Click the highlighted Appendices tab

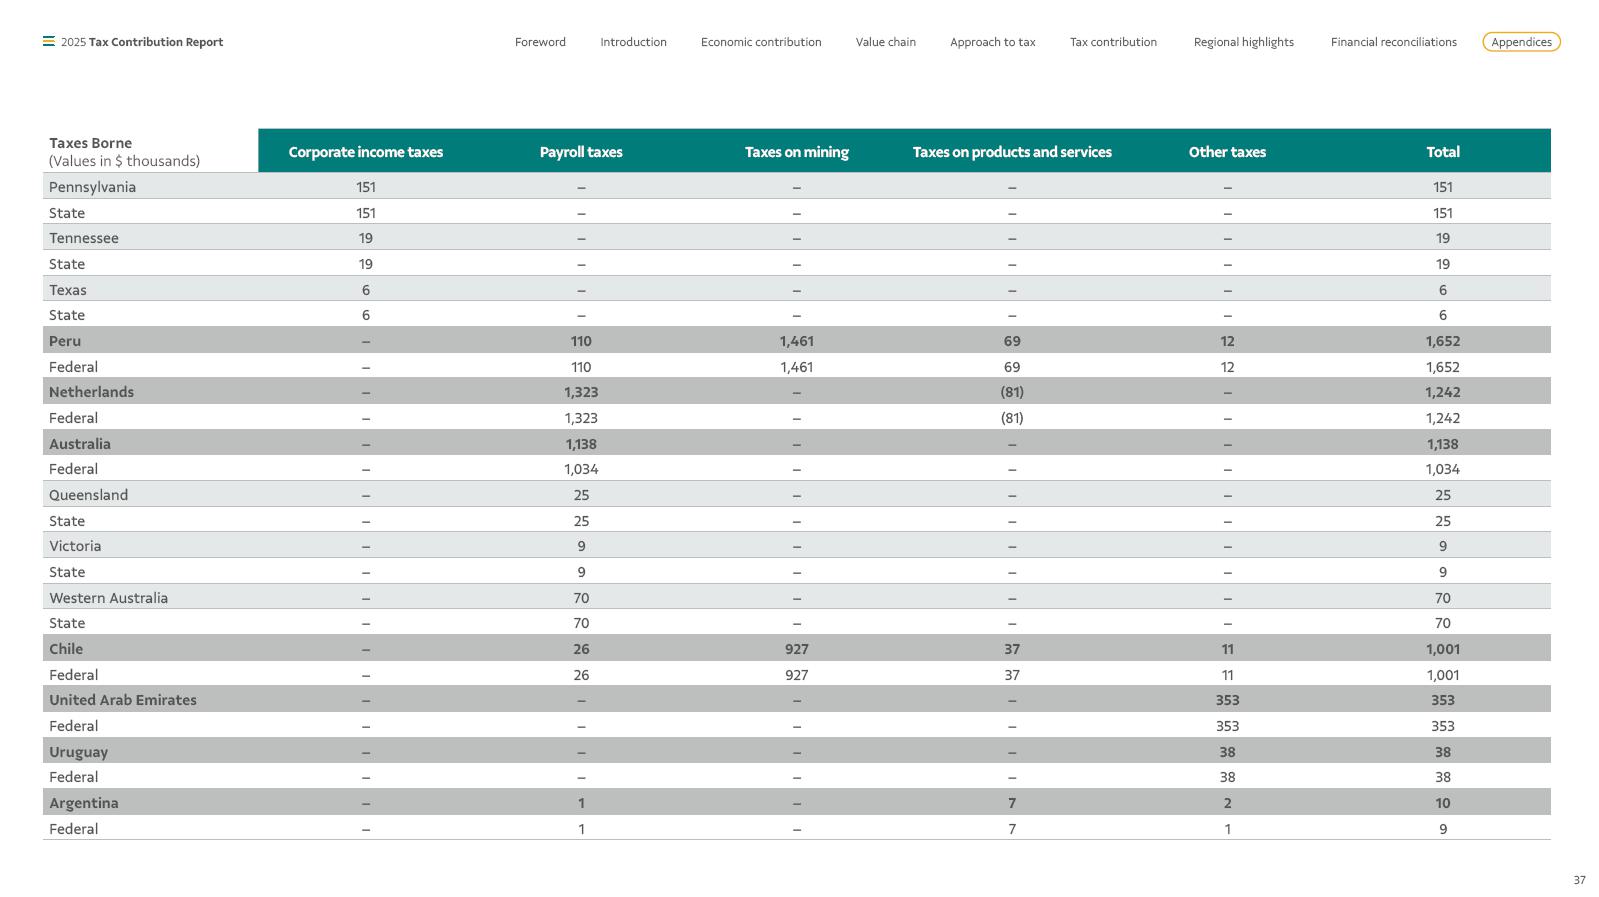click(x=1521, y=42)
